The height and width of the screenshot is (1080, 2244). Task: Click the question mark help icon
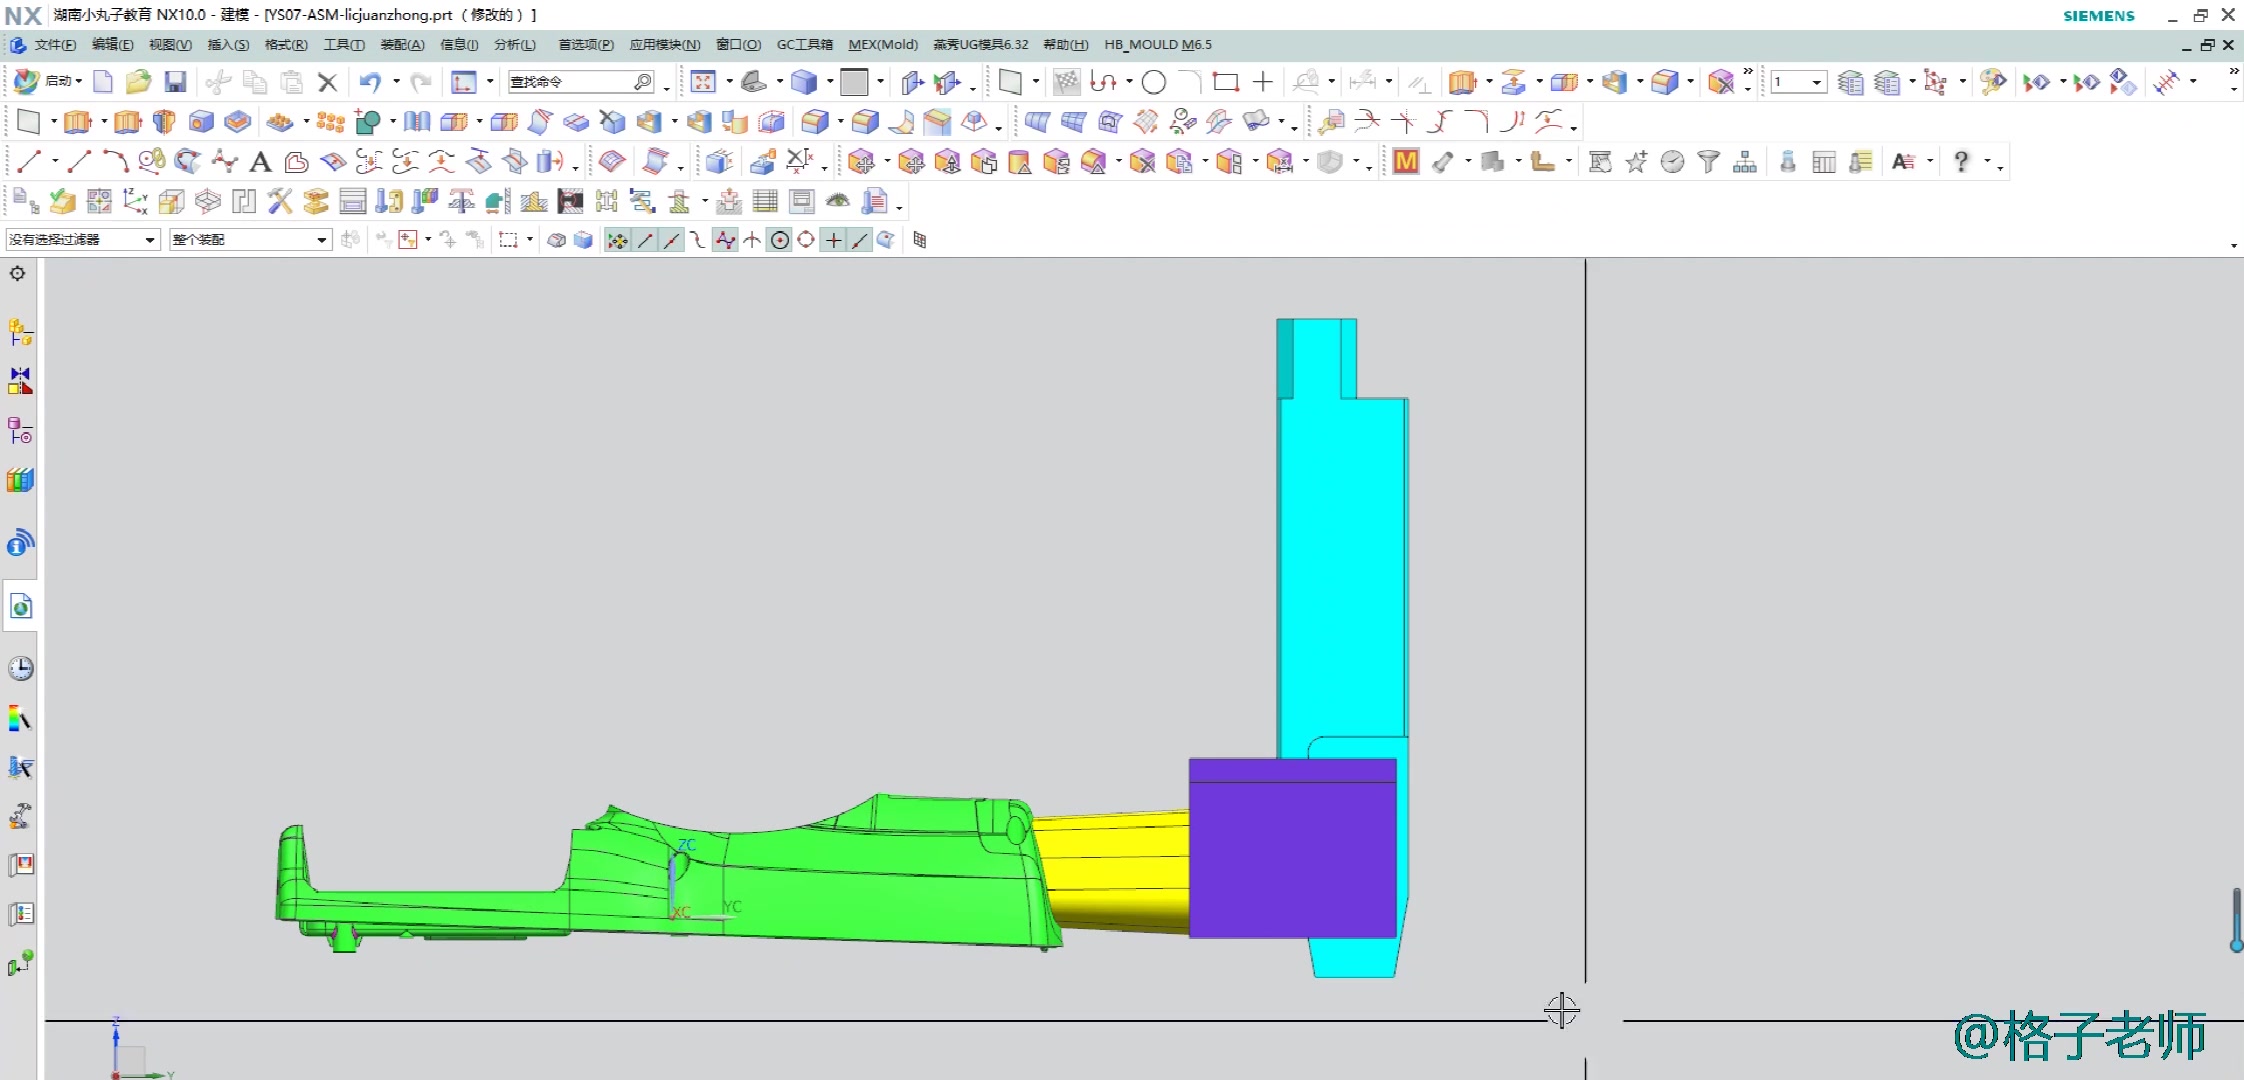pyautogui.click(x=1961, y=162)
